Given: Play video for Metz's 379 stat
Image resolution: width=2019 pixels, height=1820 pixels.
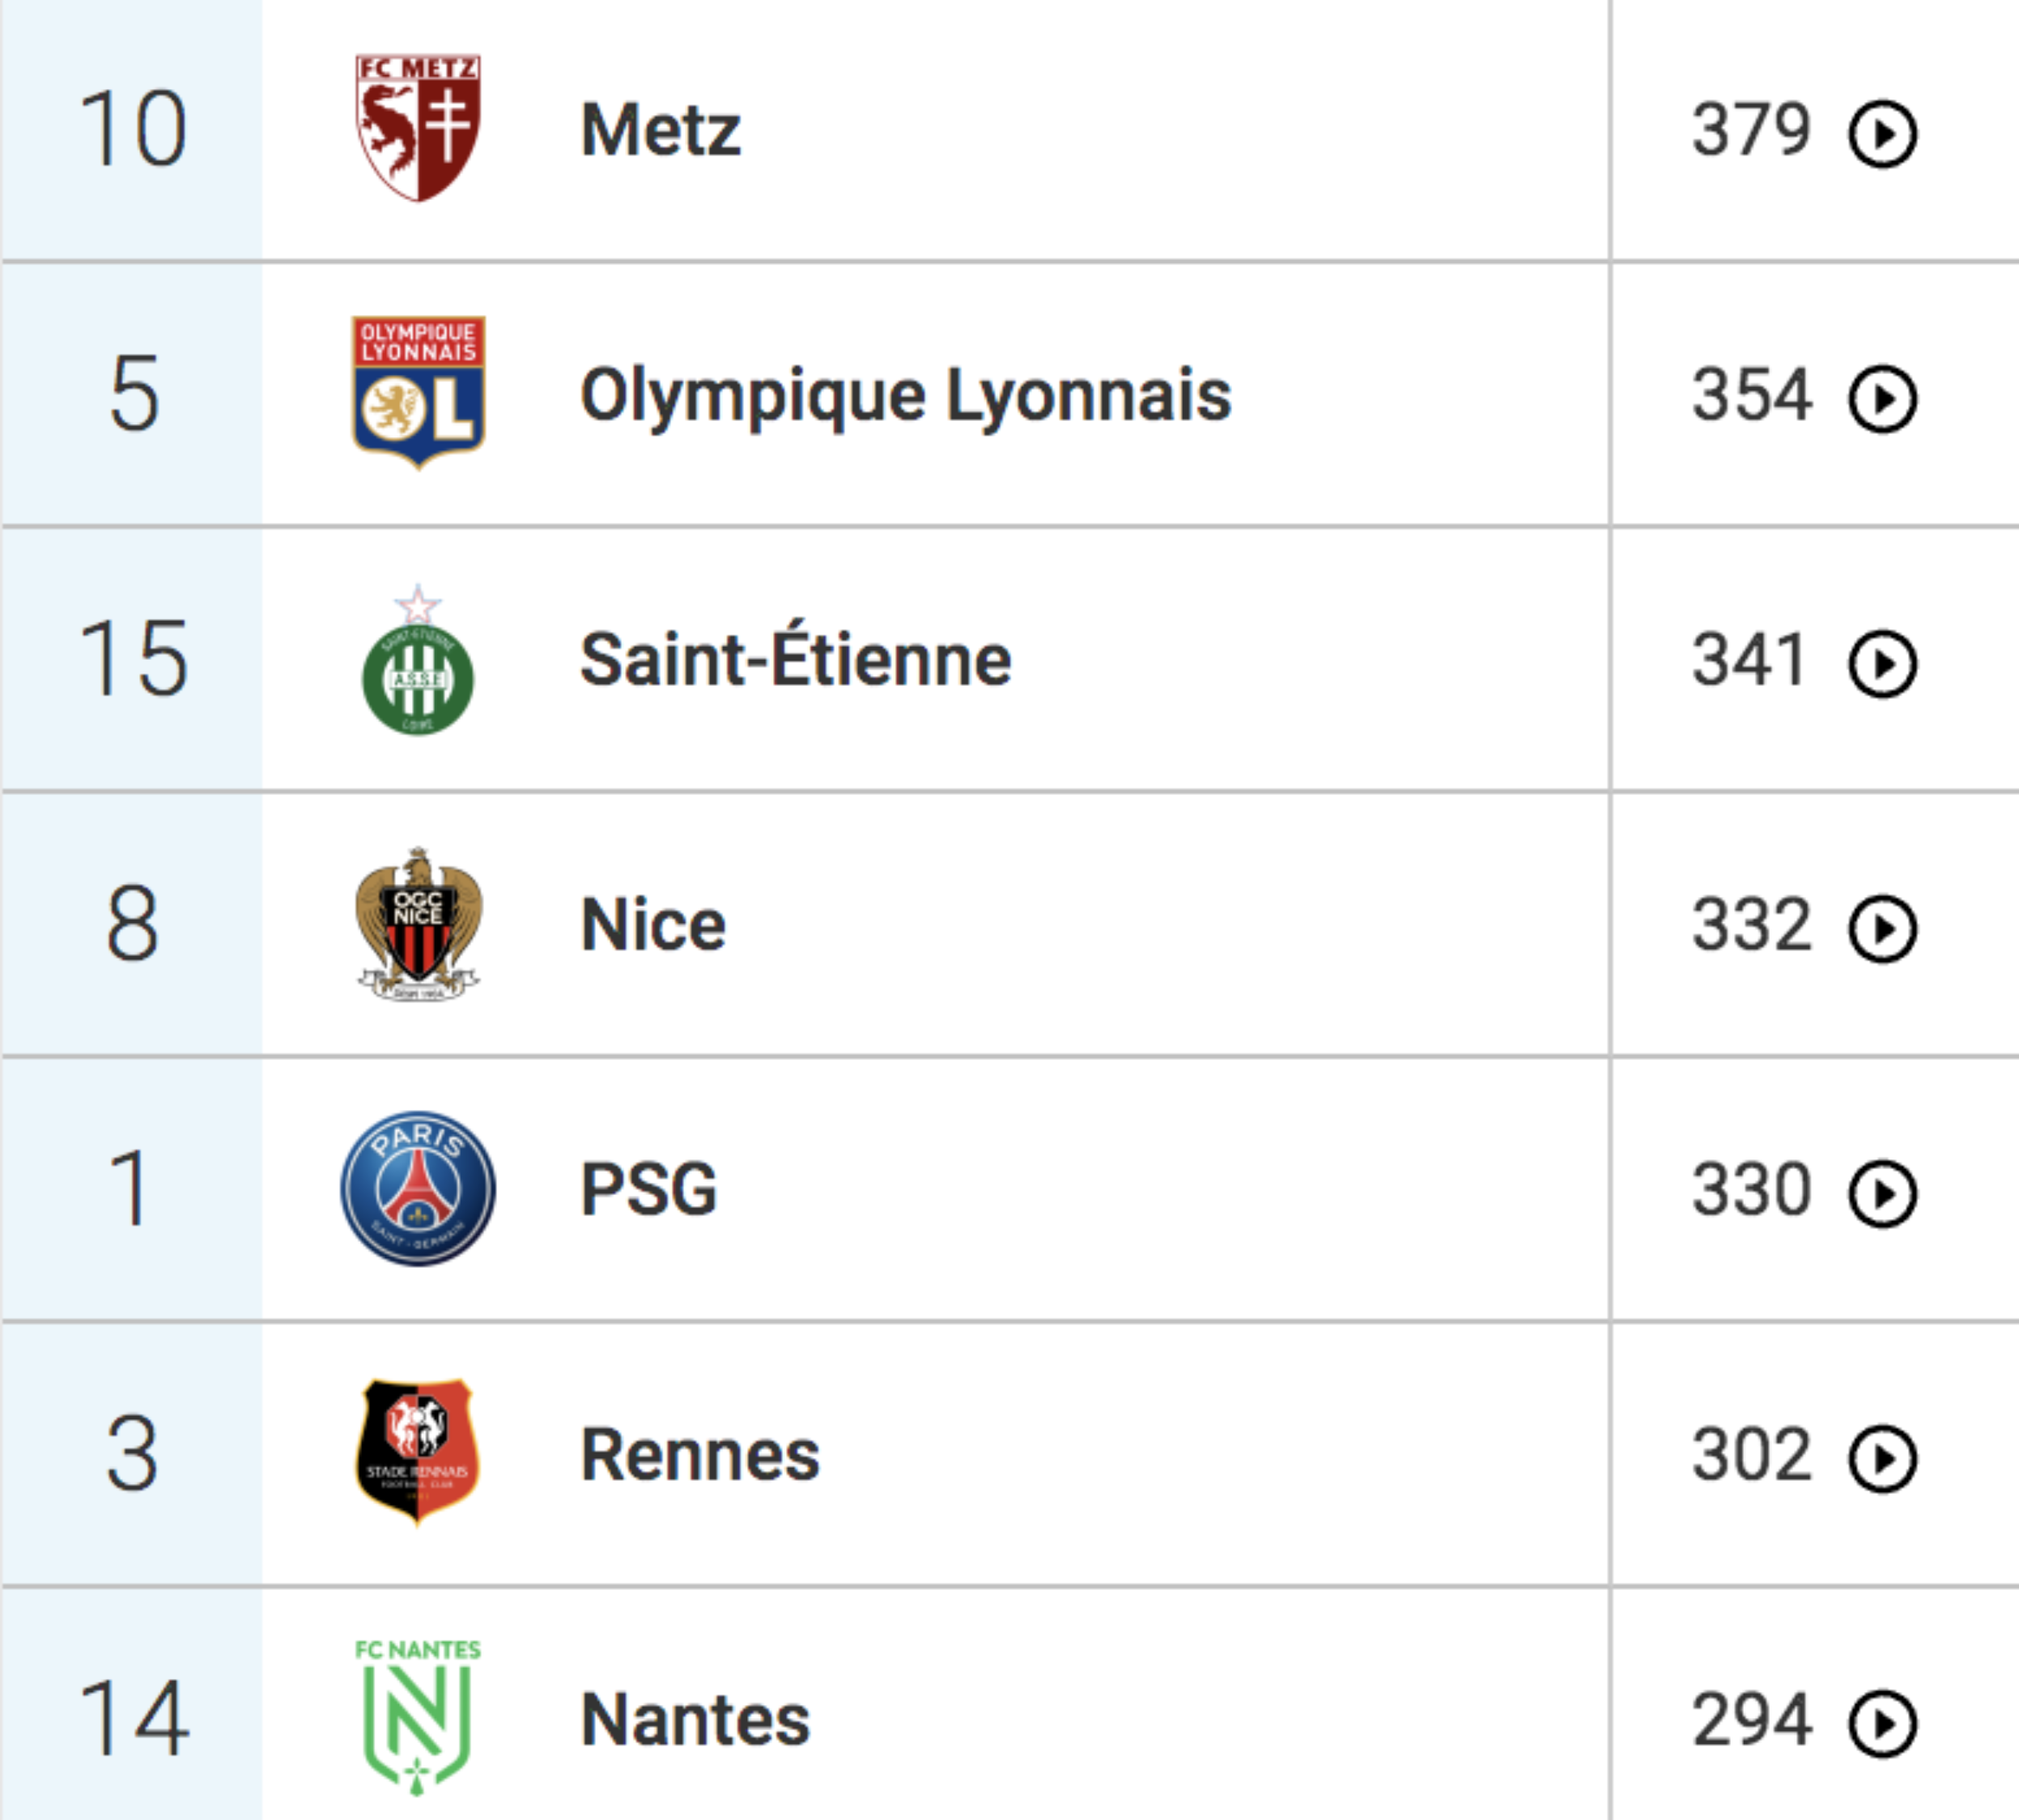Looking at the screenshot, I should pos(1882,134).
